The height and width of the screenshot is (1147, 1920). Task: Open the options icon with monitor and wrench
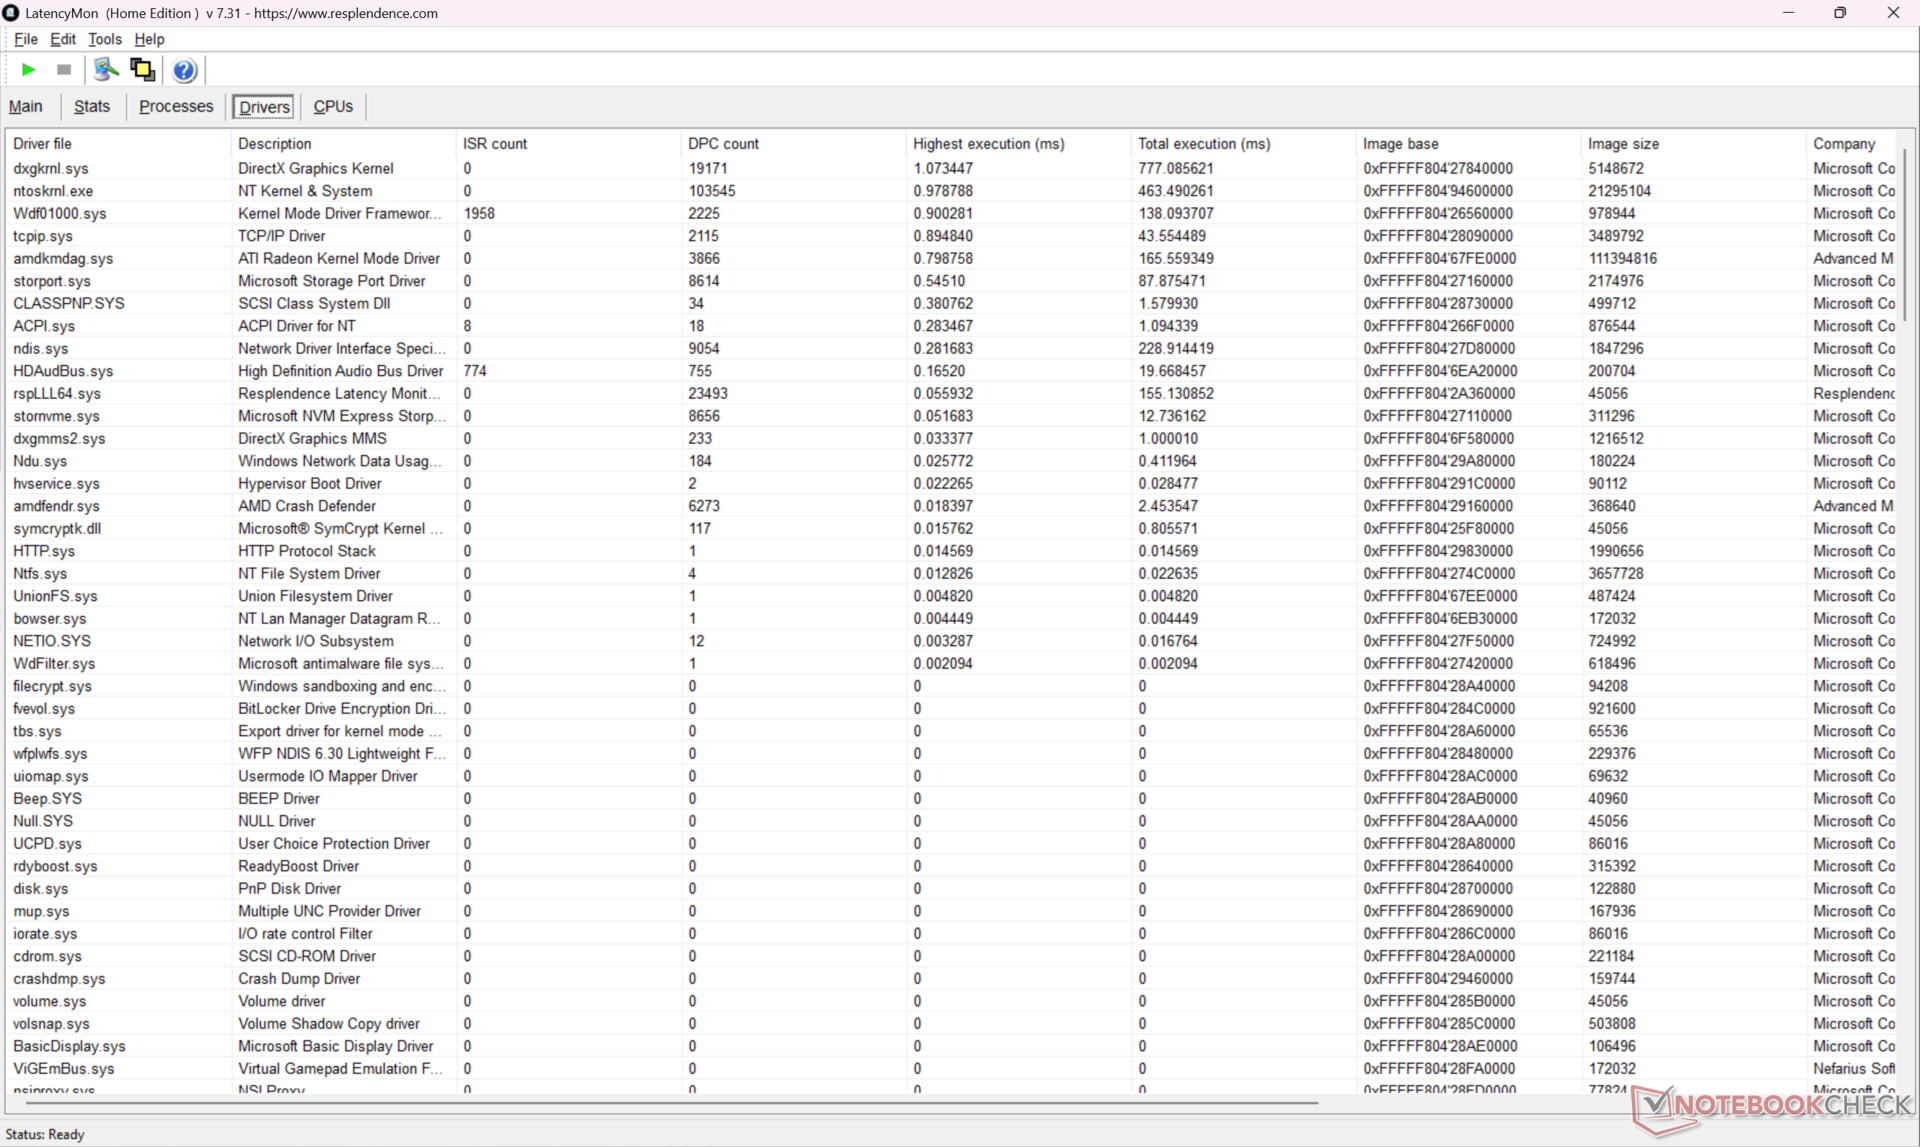click(105, 70)
